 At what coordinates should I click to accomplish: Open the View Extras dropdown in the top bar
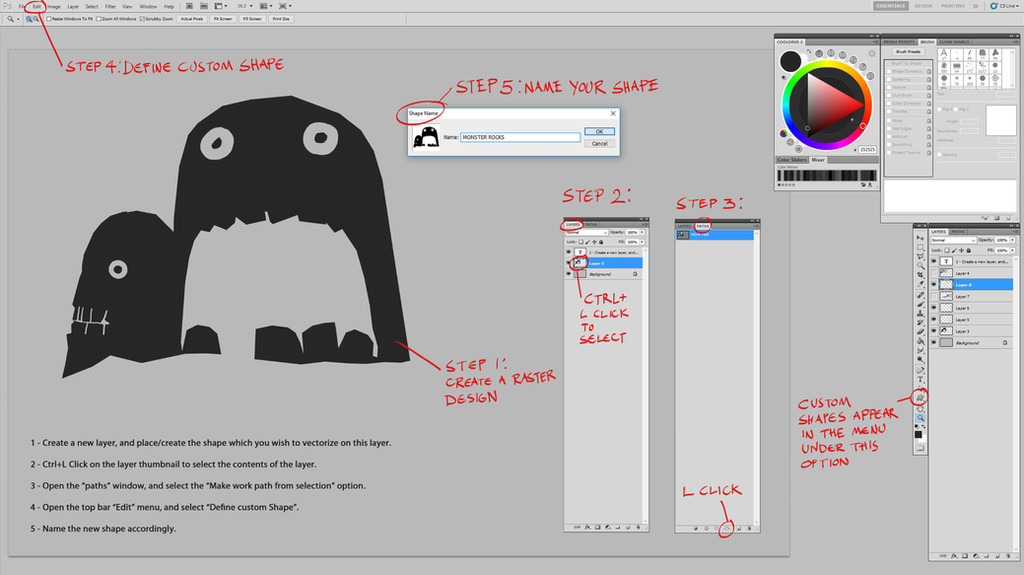221,6
